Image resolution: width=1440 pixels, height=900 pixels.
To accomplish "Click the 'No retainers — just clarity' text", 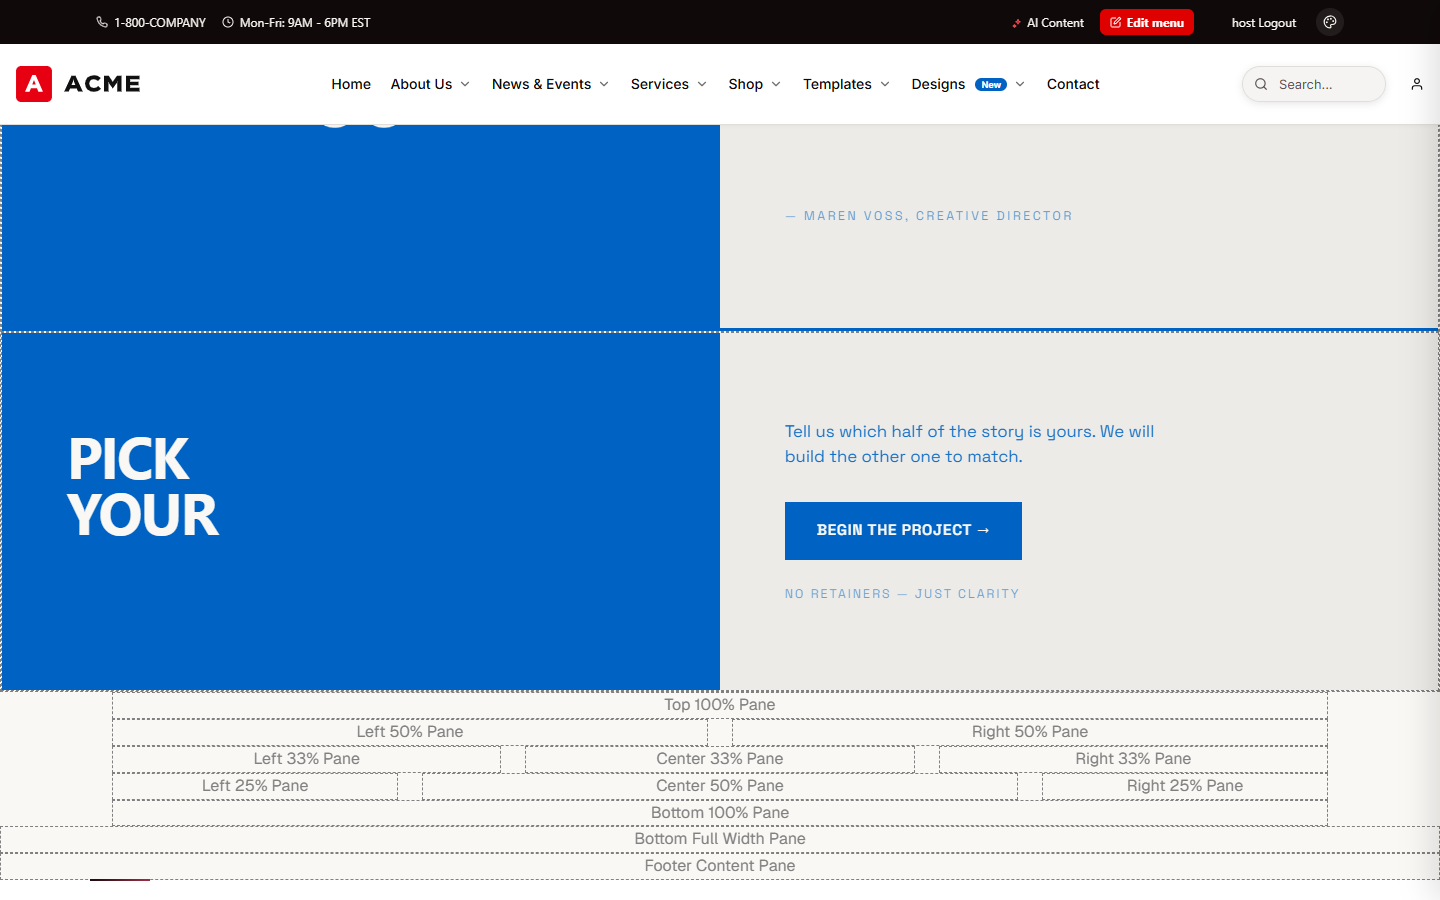I will coord(902,594).
